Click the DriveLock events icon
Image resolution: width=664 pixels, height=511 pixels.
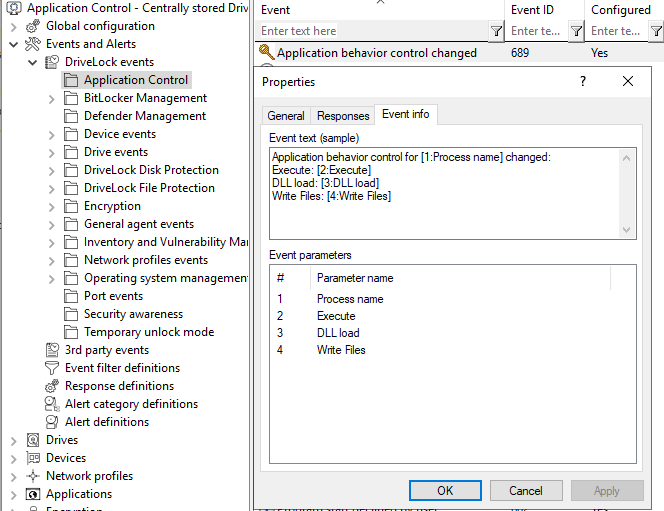point(52,62)
